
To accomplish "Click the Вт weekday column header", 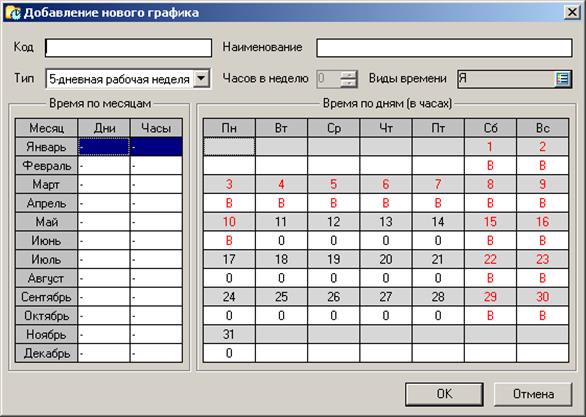I will pos(281,128).
